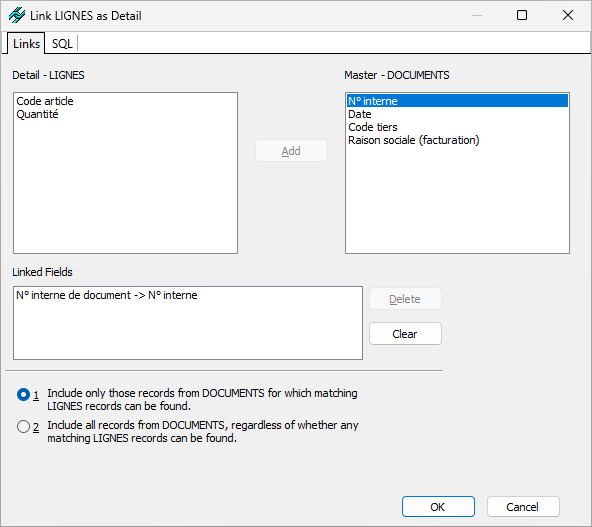
Task: Click the application icon in title bar
Action: tap(17, 15)
